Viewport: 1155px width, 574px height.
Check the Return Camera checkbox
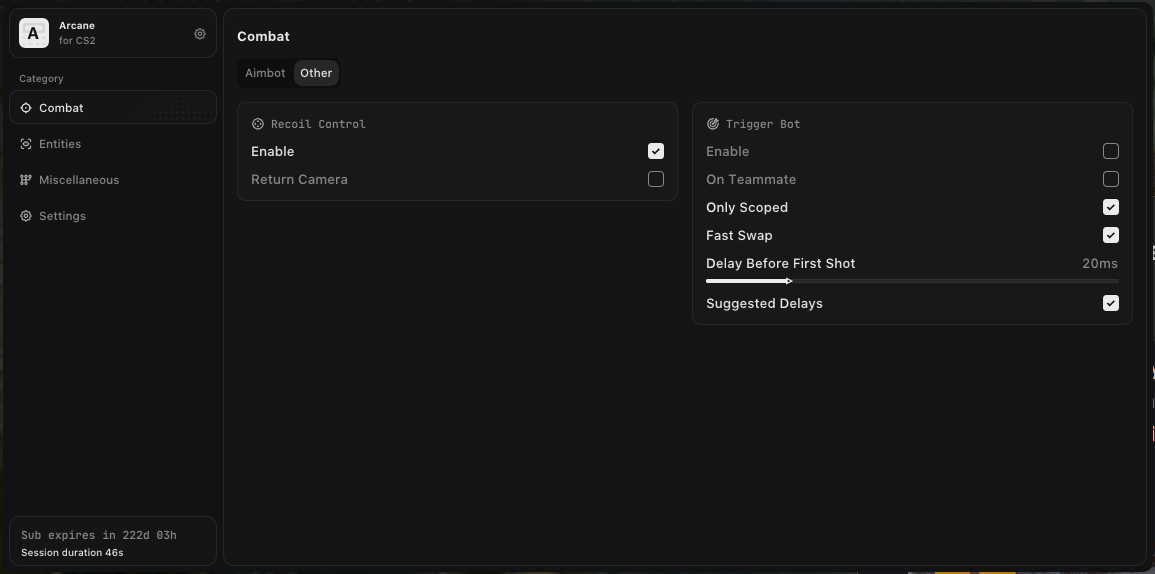coord(656,179)
